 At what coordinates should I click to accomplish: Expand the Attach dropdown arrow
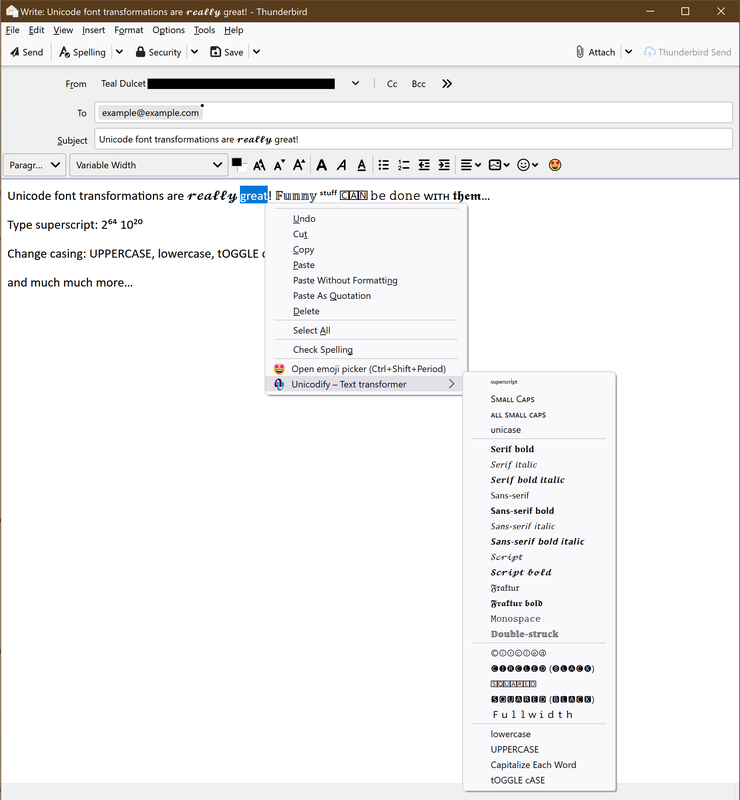point(629,52)
